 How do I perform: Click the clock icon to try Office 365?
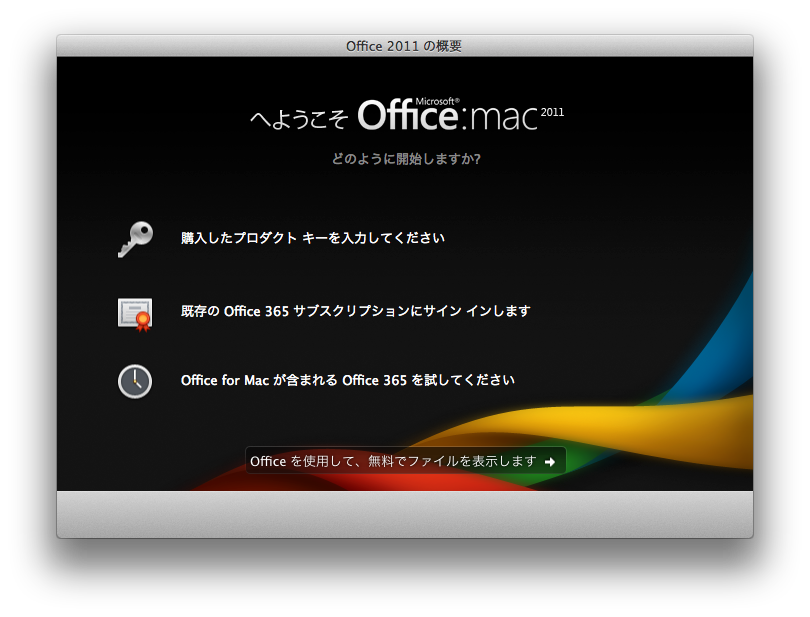tap(135, 381)
